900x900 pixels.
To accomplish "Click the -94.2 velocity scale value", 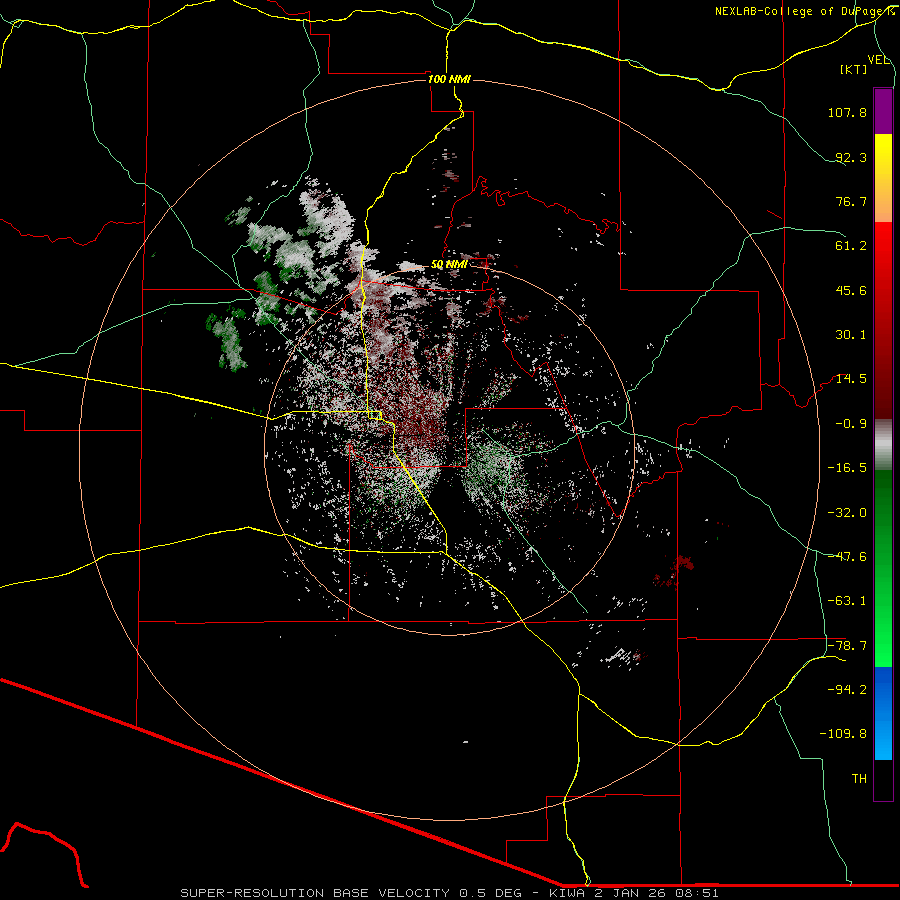I will [x=847, y=690].
